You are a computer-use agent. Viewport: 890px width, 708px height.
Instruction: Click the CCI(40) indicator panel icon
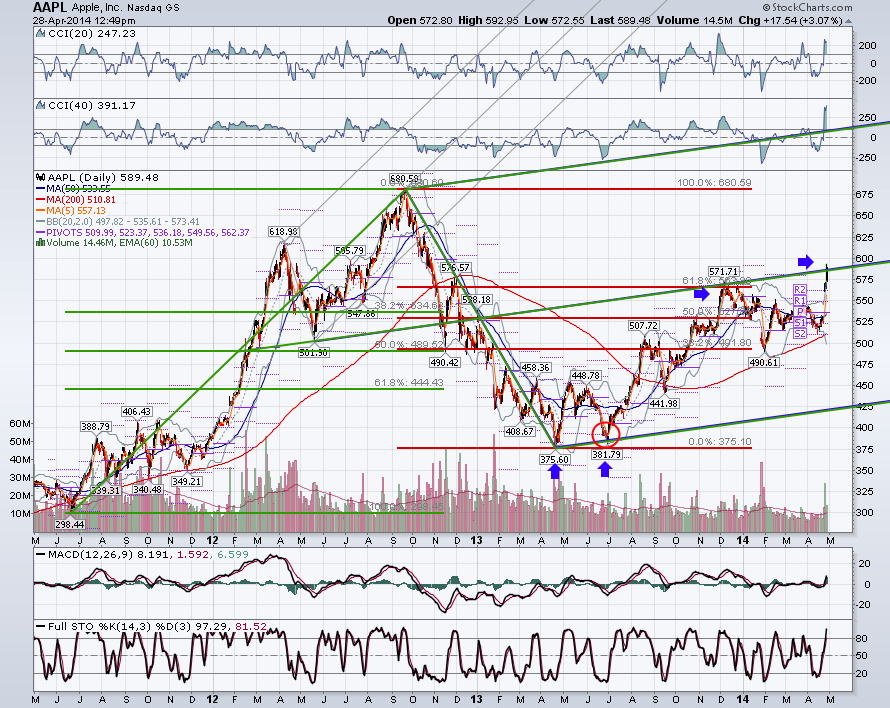pyautogui.click(x=40, y=105)
